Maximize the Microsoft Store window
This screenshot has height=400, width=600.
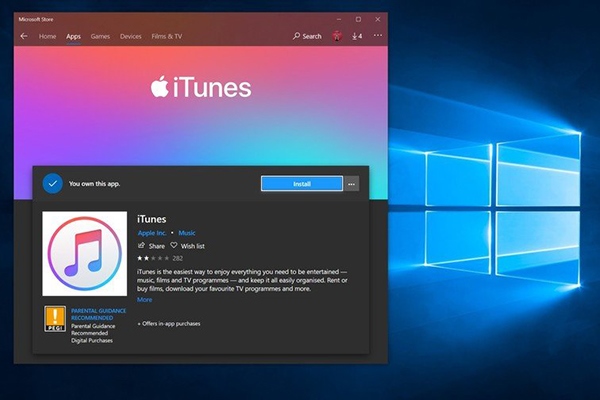click(x=358, y=19)
